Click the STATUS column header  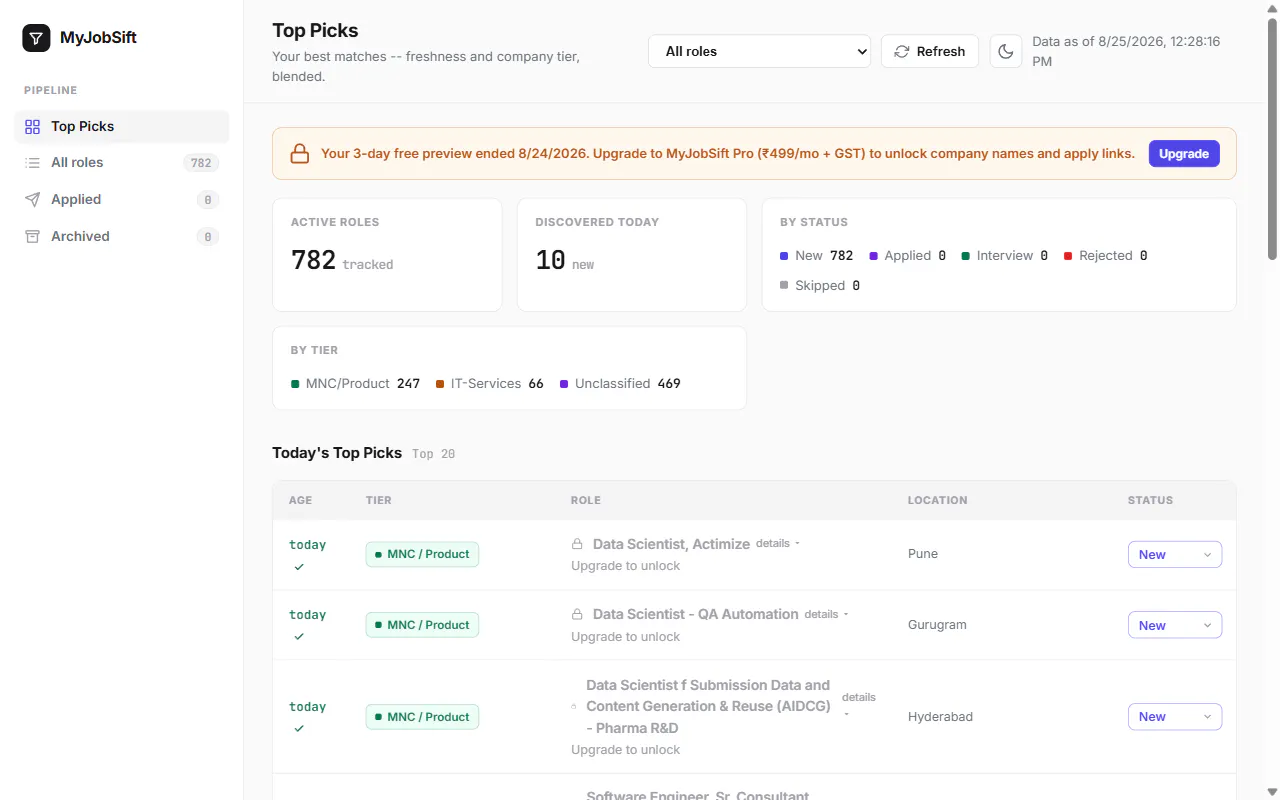[1150, 500]
